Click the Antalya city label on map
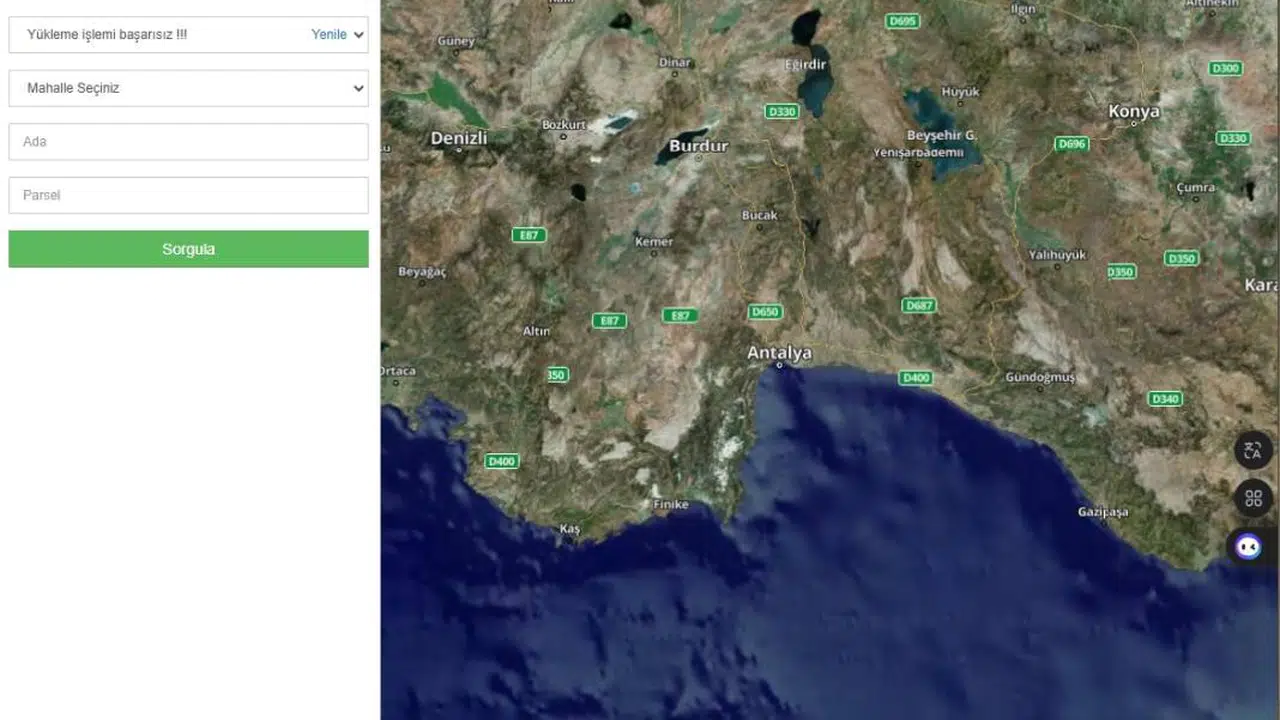Screen dimensions: 1280x720 coord(779,353)
